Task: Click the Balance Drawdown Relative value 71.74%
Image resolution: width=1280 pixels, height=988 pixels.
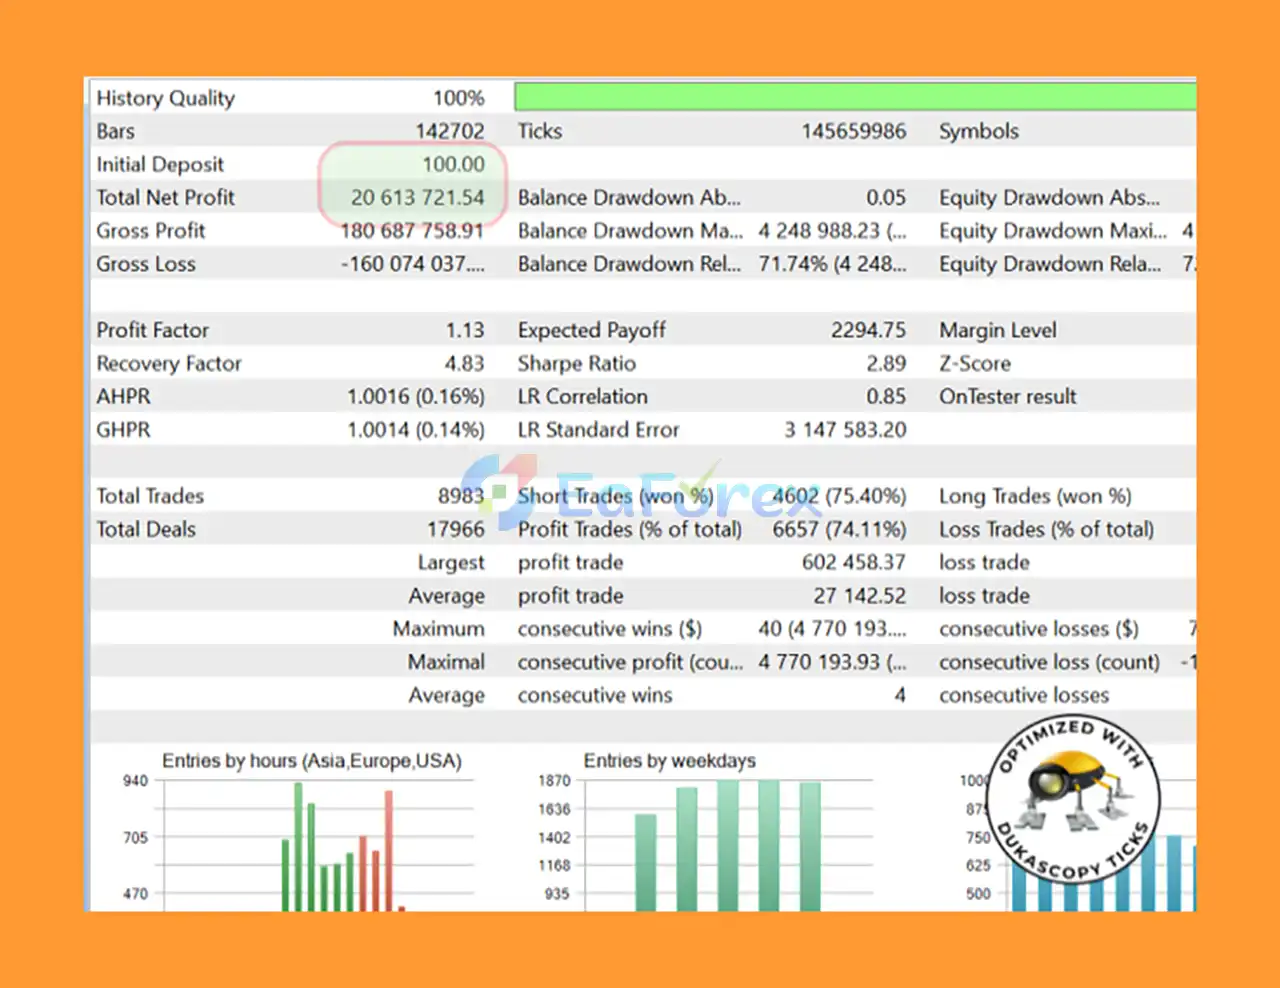Action: (832, 264)
